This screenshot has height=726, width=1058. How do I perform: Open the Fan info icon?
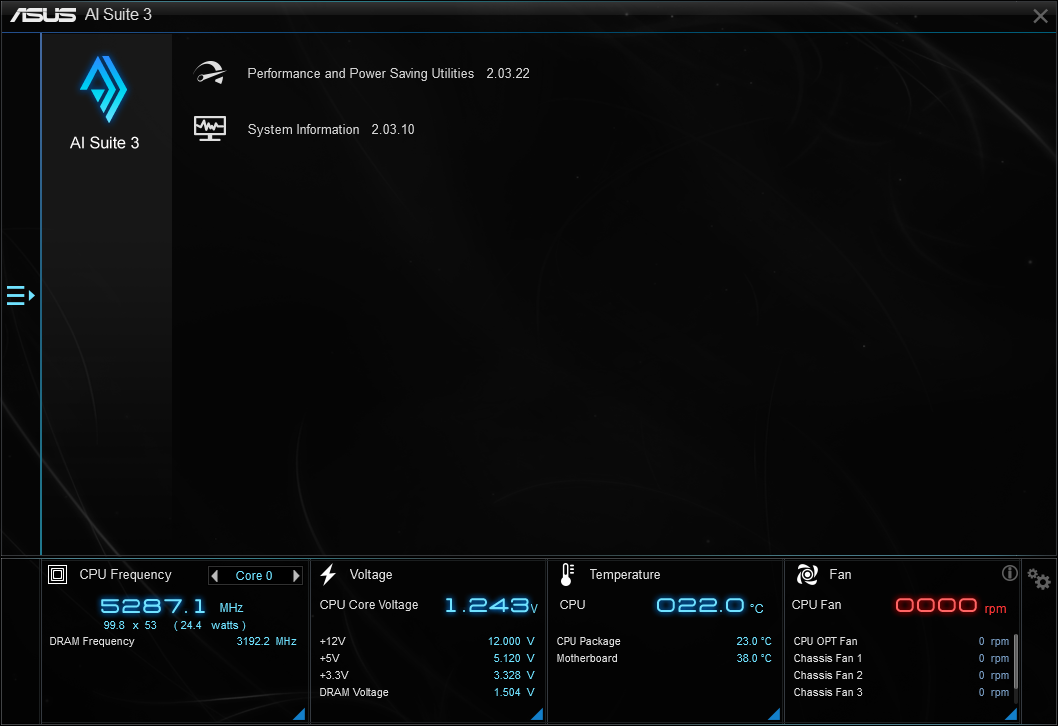[1009, 573]
